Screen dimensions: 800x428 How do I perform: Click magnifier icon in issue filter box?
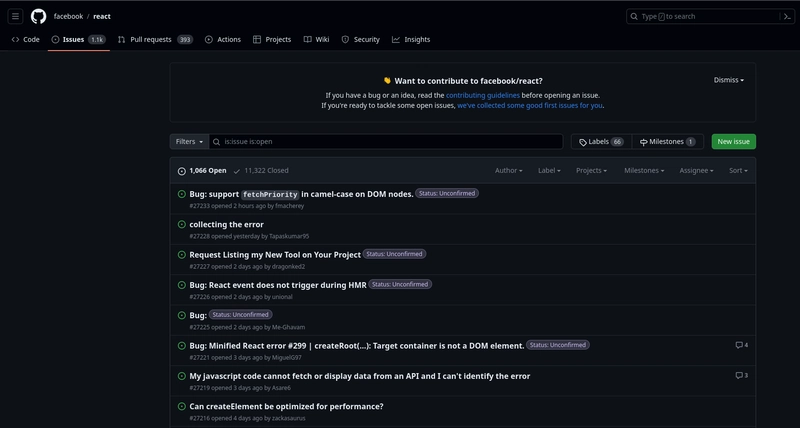(216, 142)
